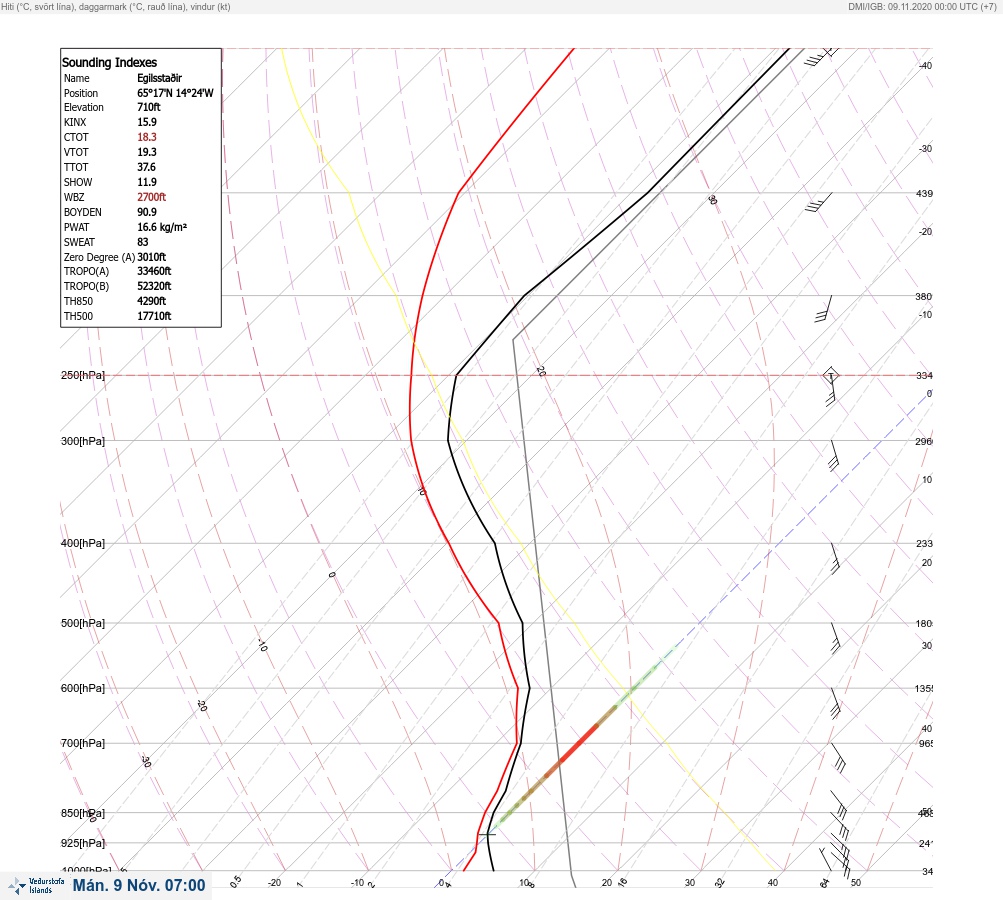1003x900 pixels.
Task: Click the KINX value 15.9
Action: (x=146, y=122)
